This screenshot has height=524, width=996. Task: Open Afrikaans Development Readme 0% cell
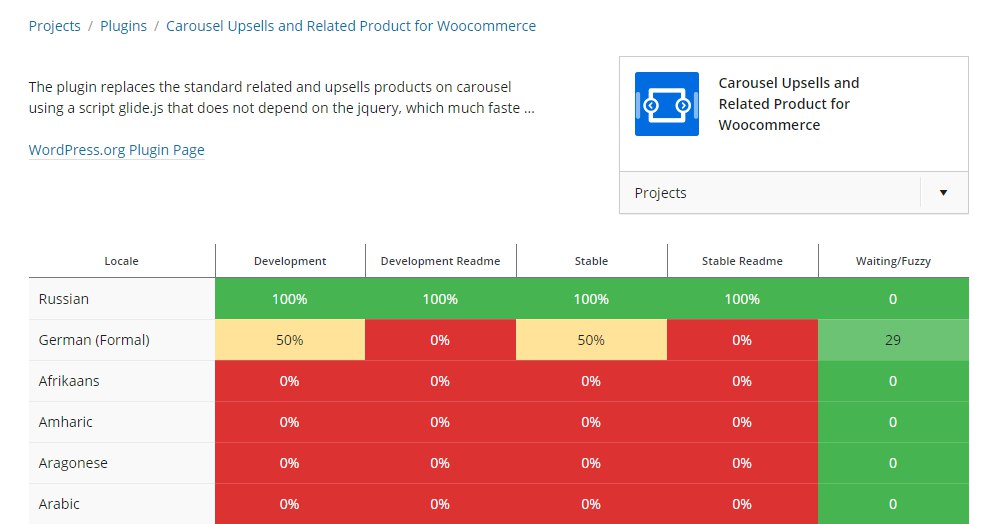tap(440, 381)
